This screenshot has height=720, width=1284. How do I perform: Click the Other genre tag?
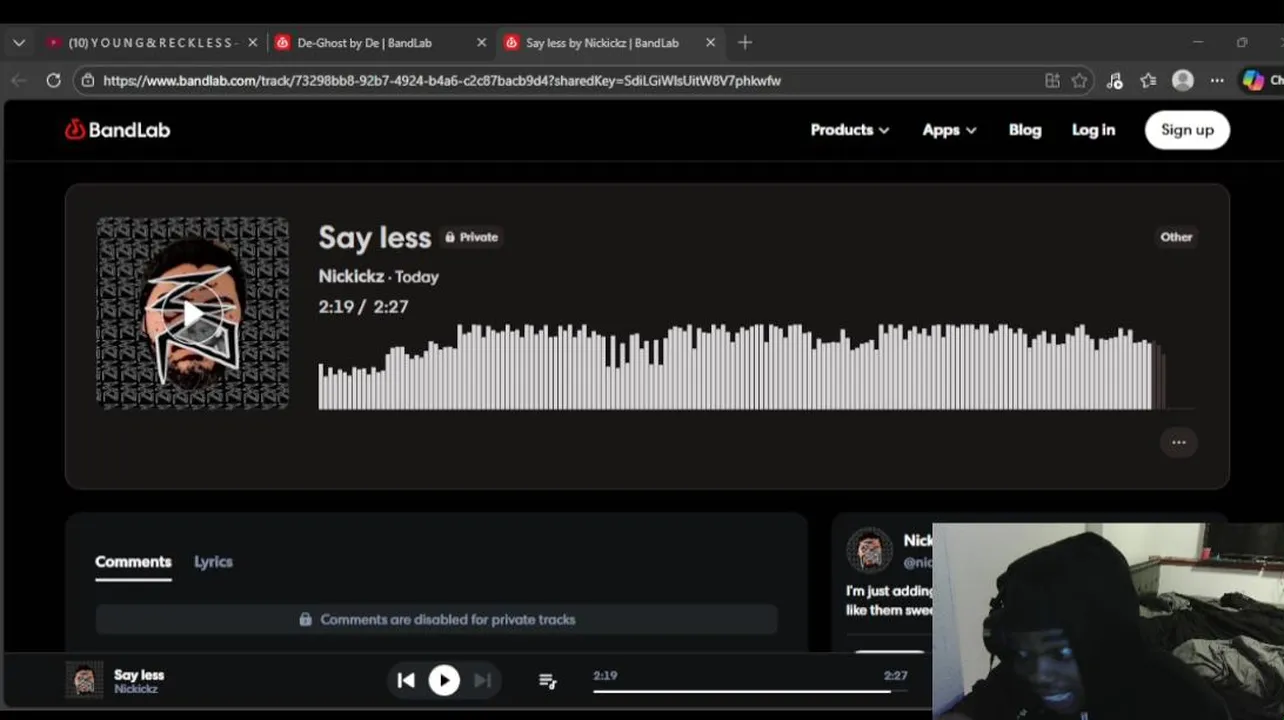point(1176,237)
